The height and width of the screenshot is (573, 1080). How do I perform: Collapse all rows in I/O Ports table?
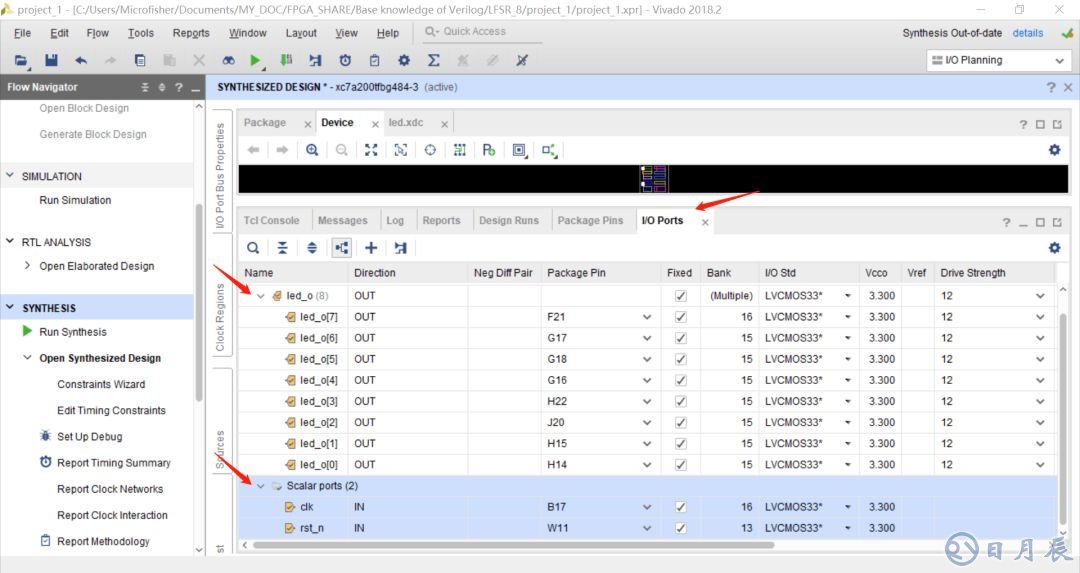click(283, 247)
